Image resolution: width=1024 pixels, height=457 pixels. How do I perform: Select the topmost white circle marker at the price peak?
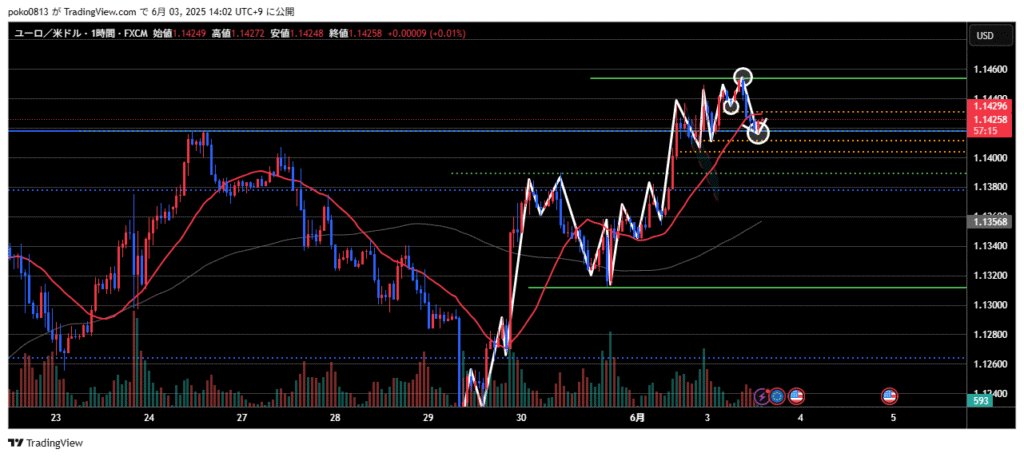tap(743, 76)
